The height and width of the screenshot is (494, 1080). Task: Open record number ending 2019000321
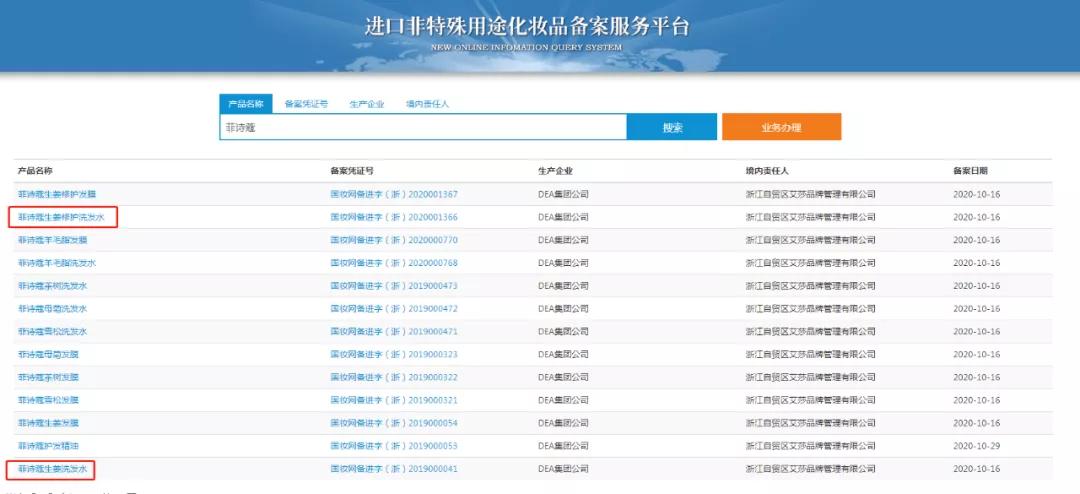394,400
